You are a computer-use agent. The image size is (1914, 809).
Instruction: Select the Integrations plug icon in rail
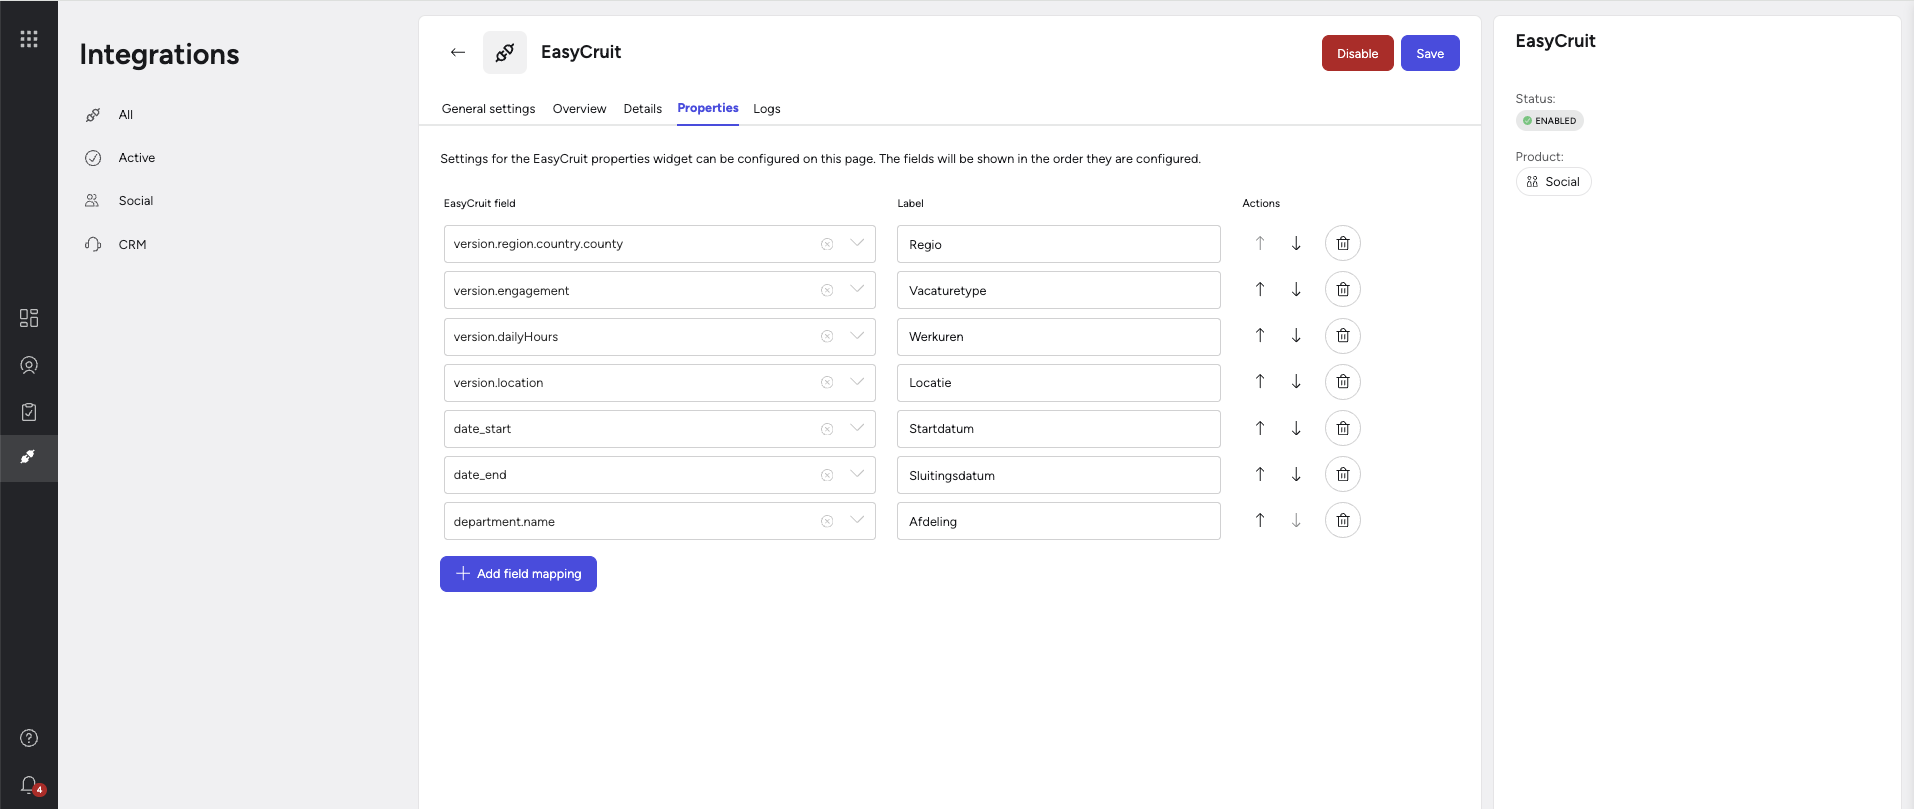click(29, 458)
